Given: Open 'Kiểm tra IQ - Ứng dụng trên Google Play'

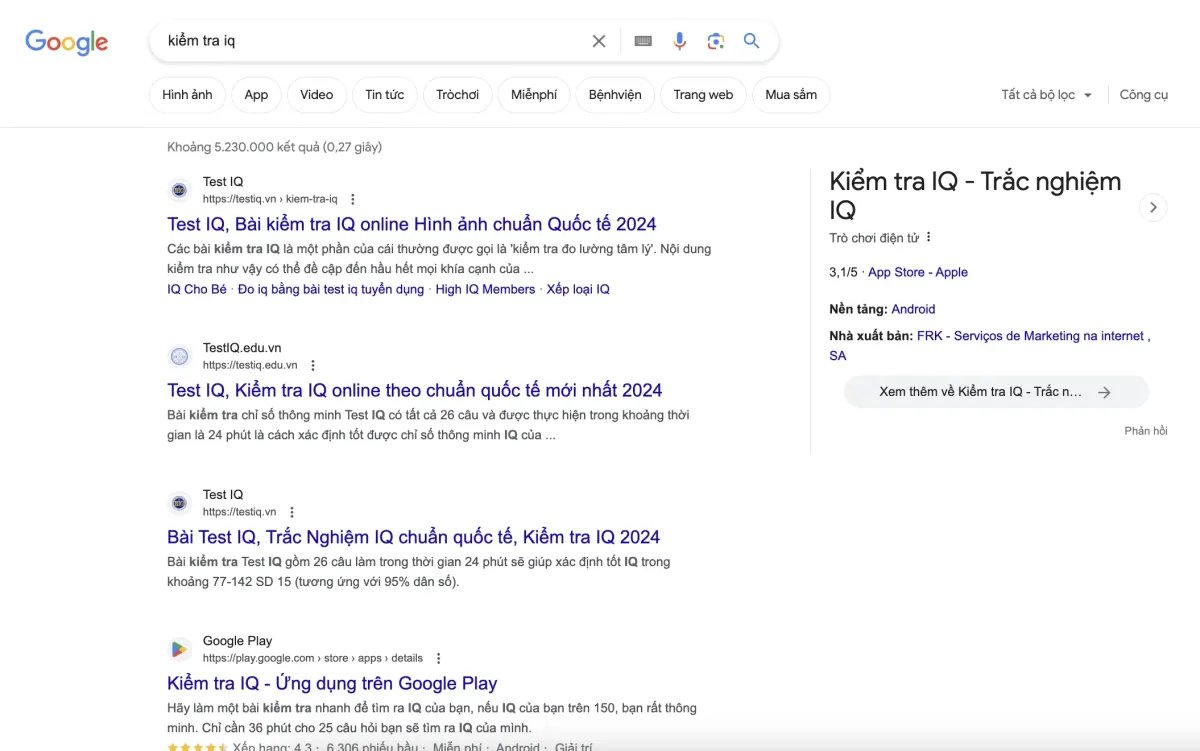Looking at the screenshot, I should (332, 684).
